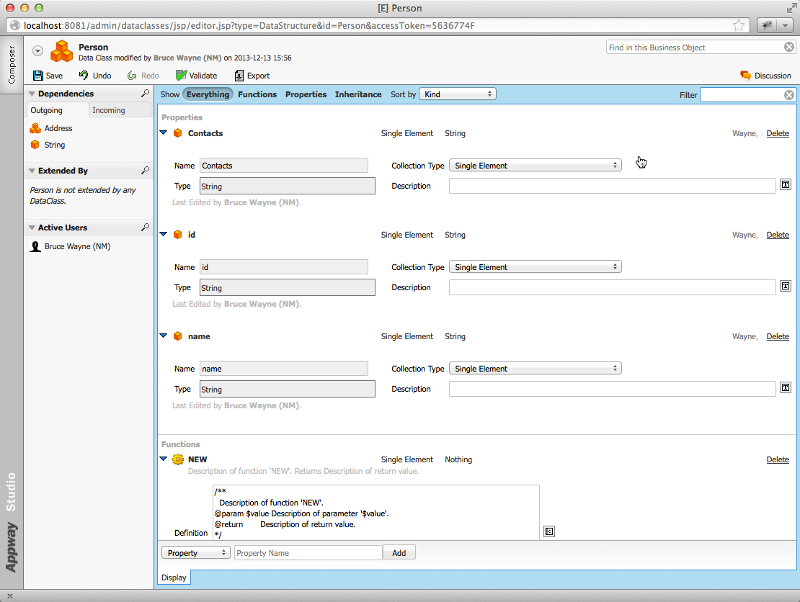
Task: Clear the Filter field with X icon
Action: [789, 95]
